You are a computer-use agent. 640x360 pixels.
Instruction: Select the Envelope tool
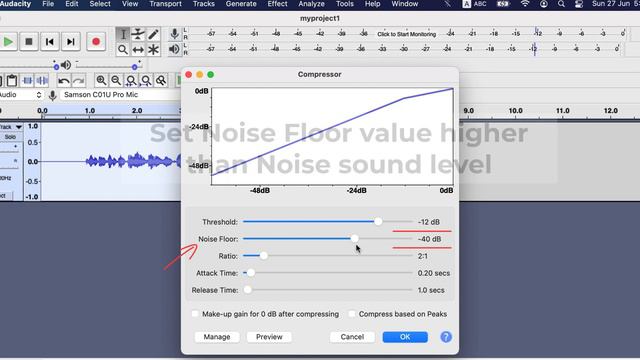click(x=138, y=34)
